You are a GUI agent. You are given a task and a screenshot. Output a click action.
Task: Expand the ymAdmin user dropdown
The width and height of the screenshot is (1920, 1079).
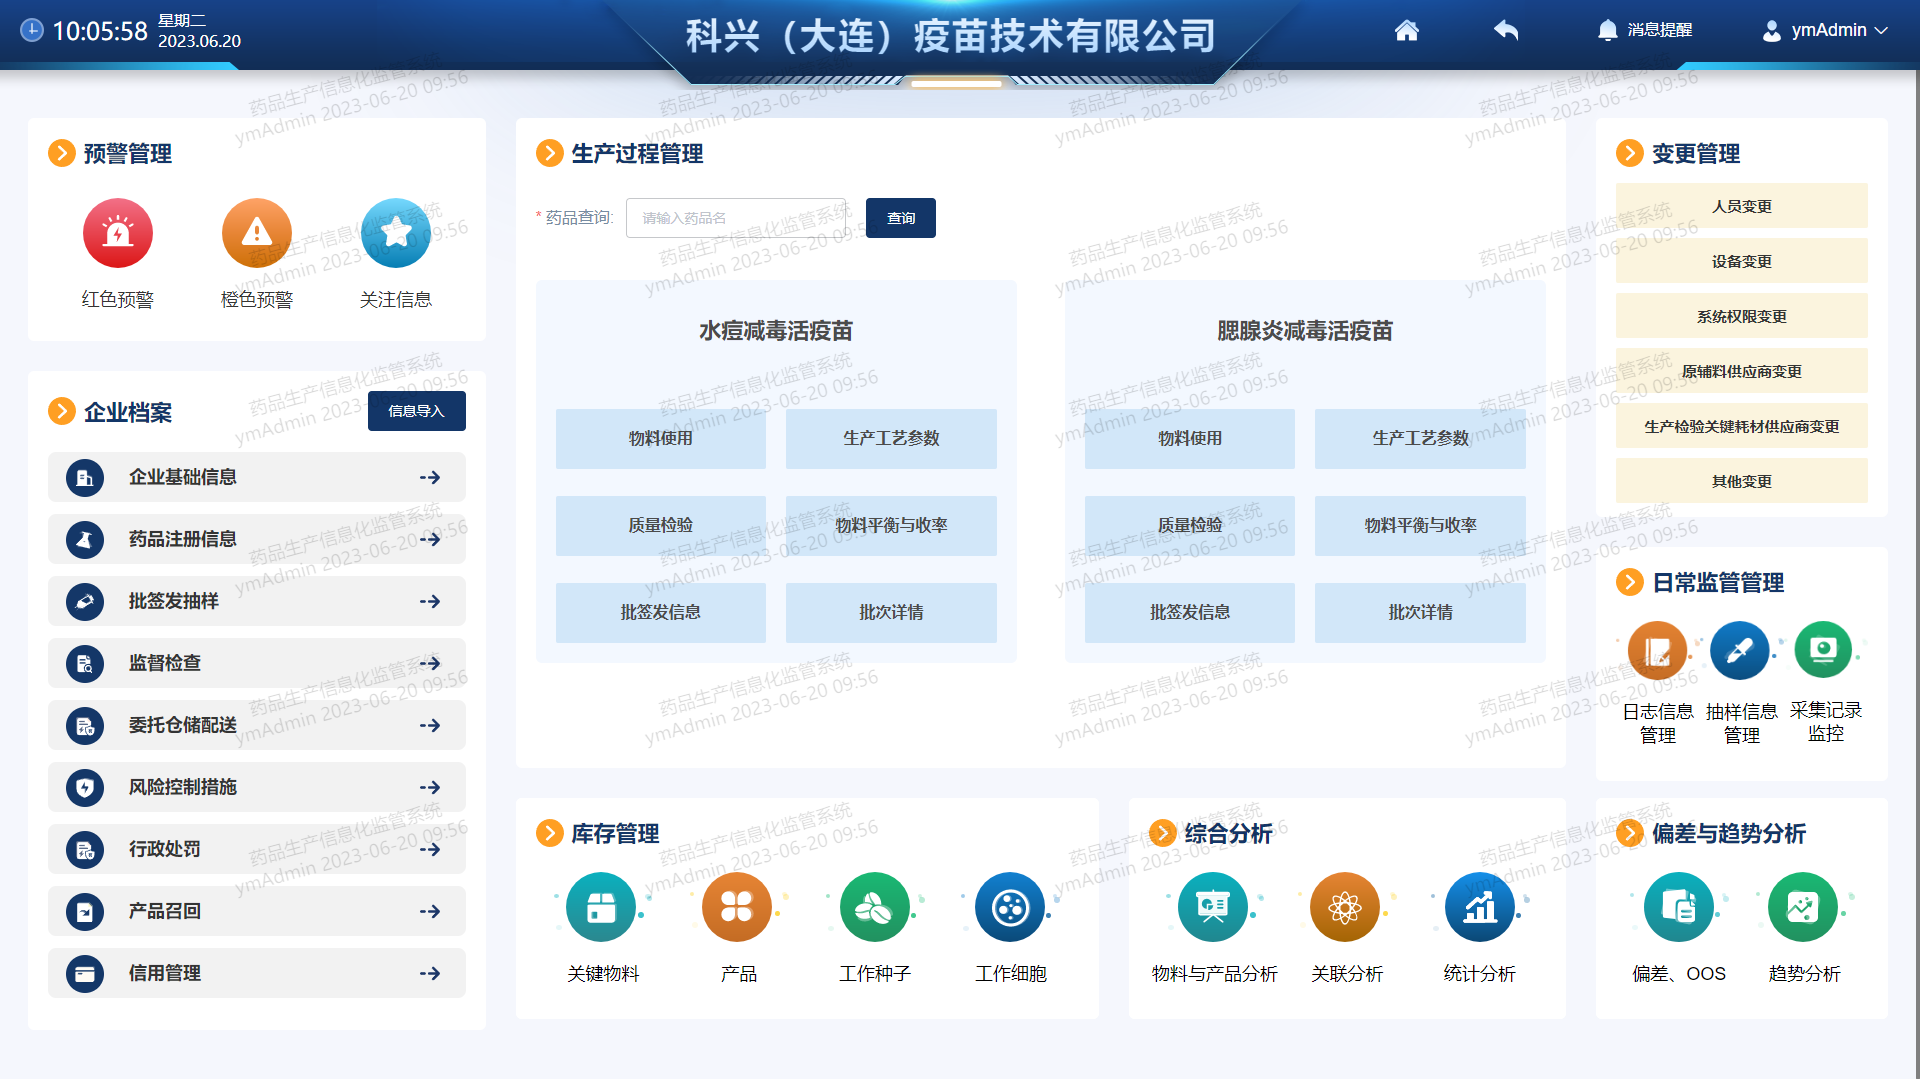pos(1825,31)
